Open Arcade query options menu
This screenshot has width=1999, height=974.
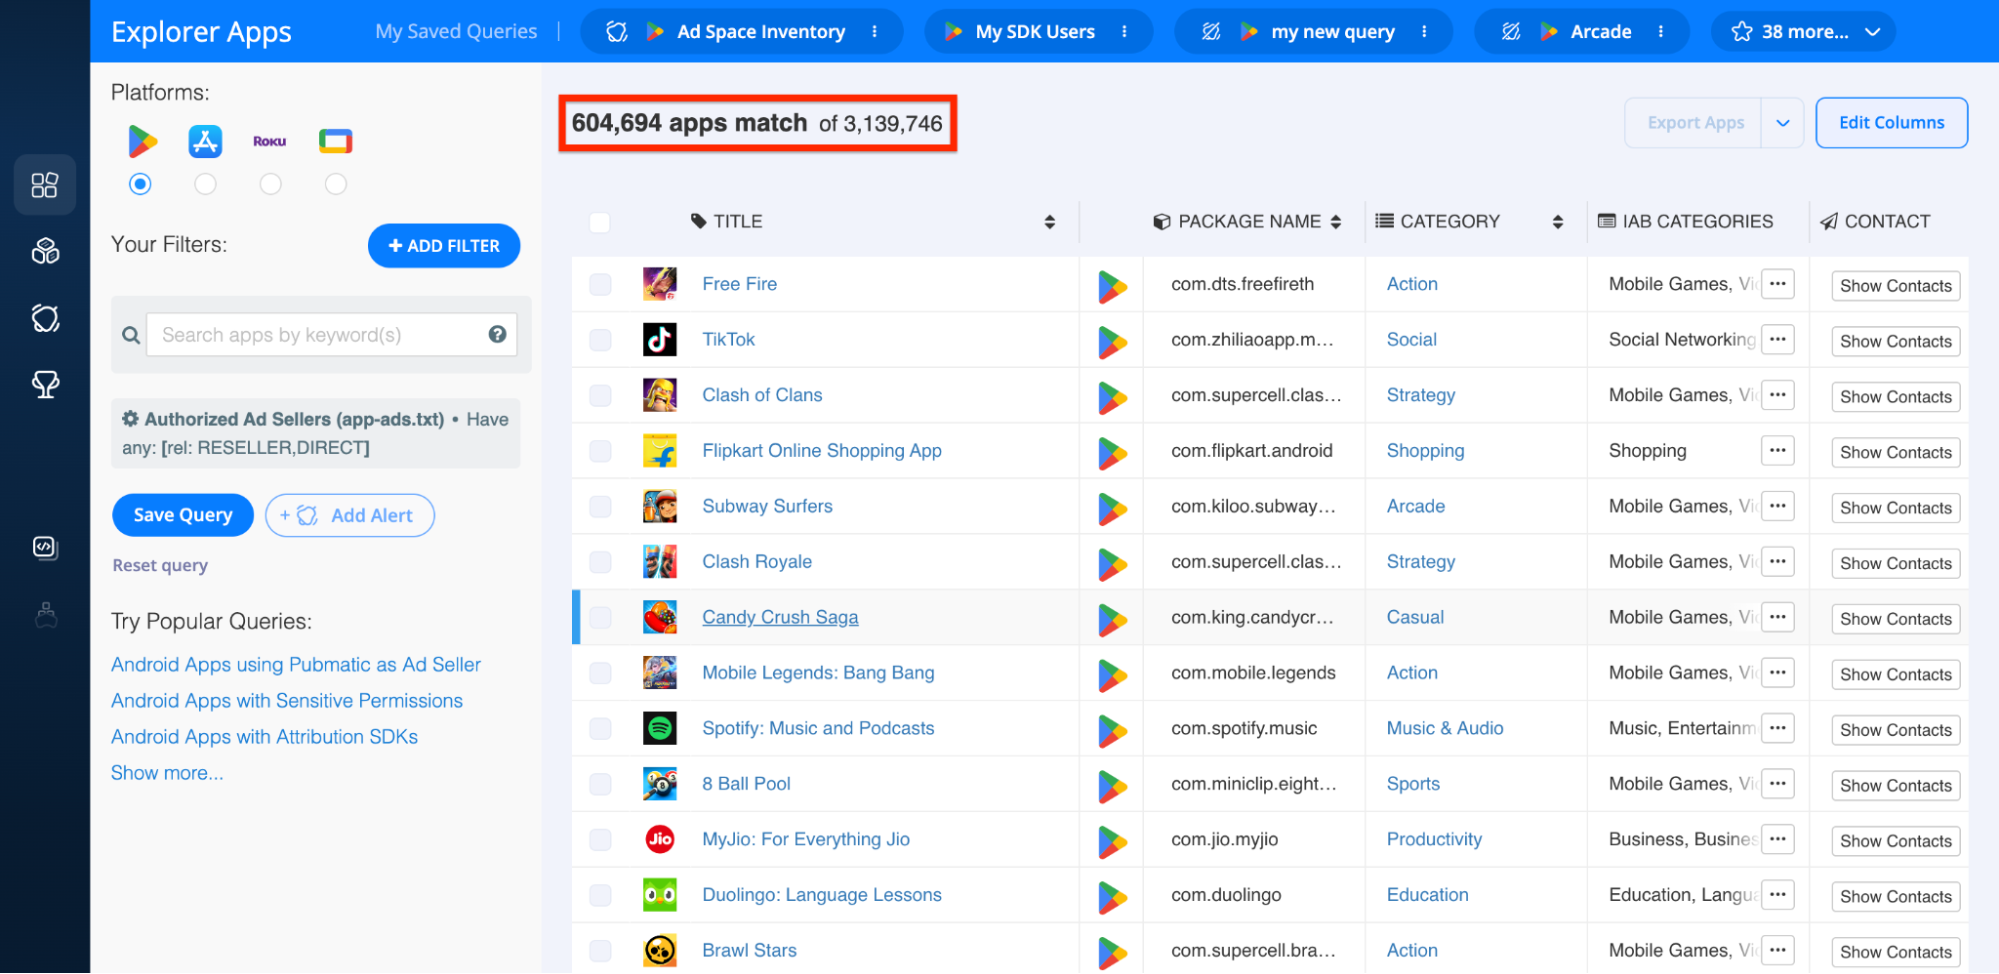pyautogui.click(x=1661, y=32)
